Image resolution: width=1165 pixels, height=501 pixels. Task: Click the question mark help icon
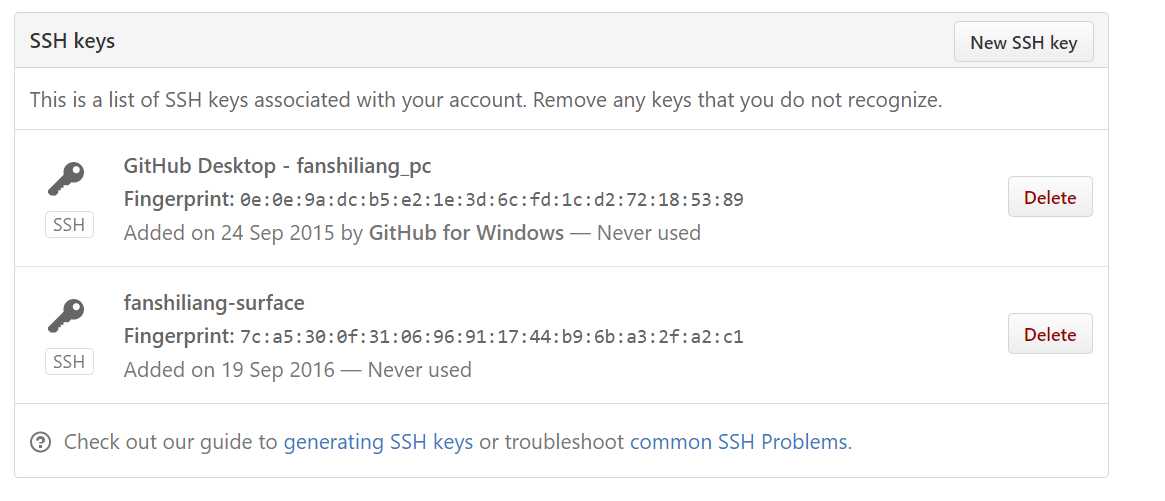pyautogui.click(x=40, y=442)
